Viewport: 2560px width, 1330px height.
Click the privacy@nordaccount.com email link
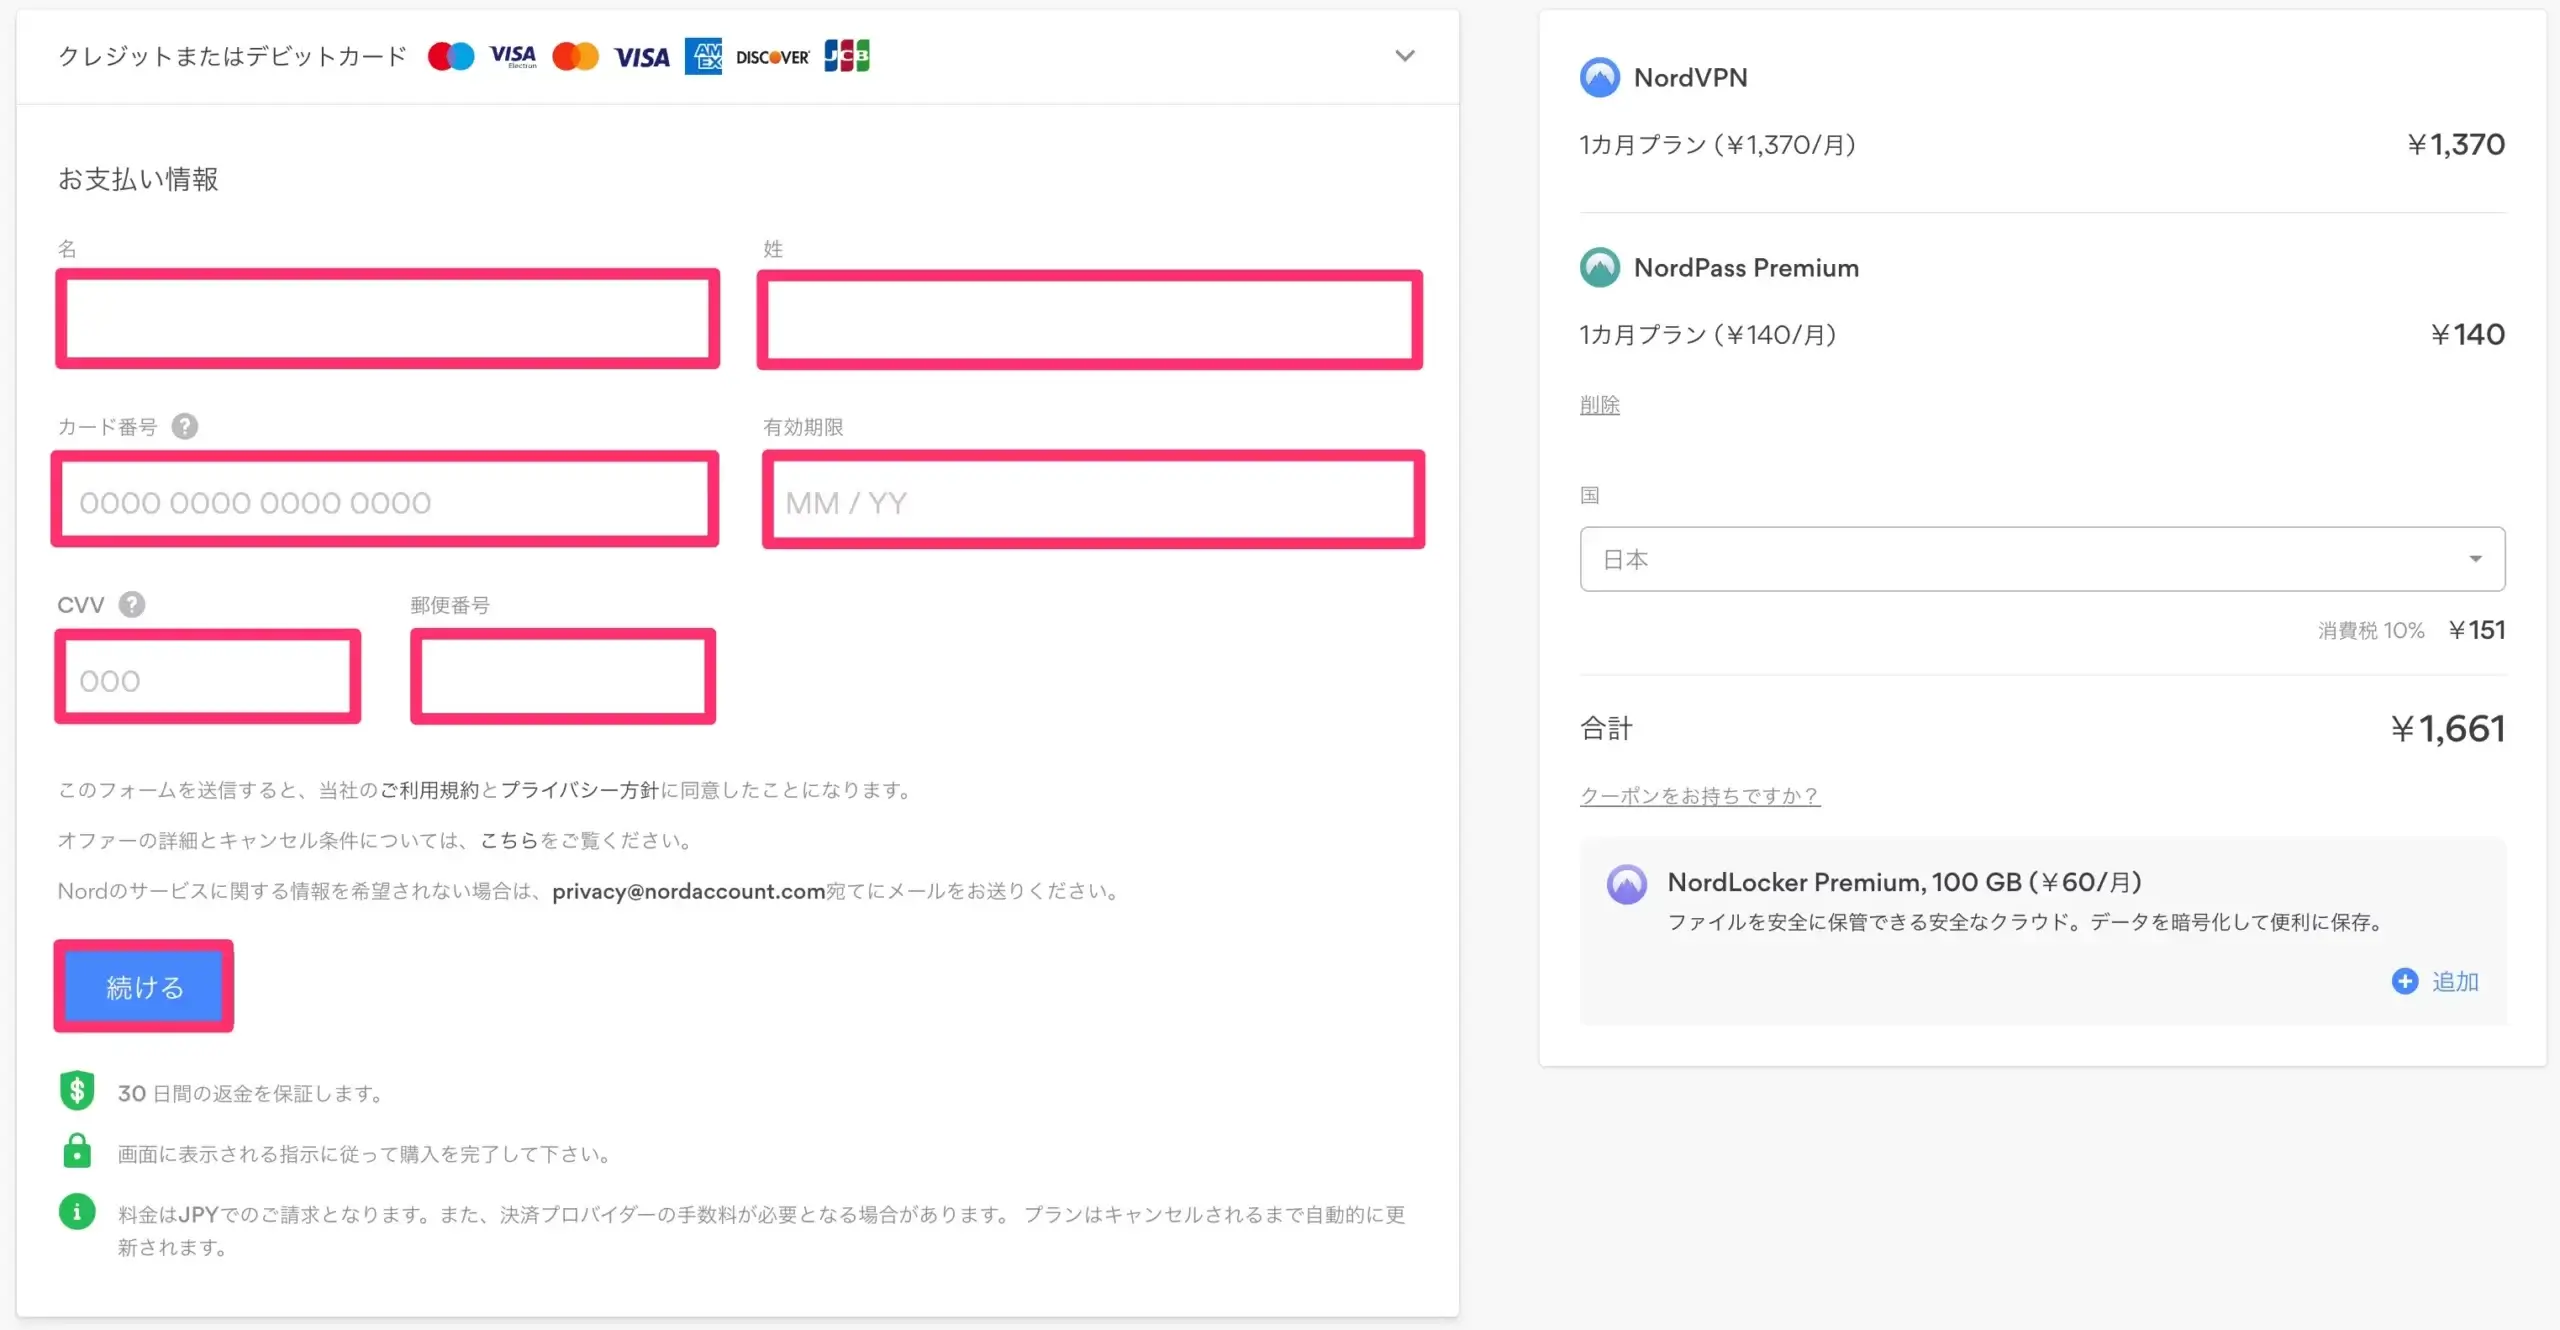689,891
